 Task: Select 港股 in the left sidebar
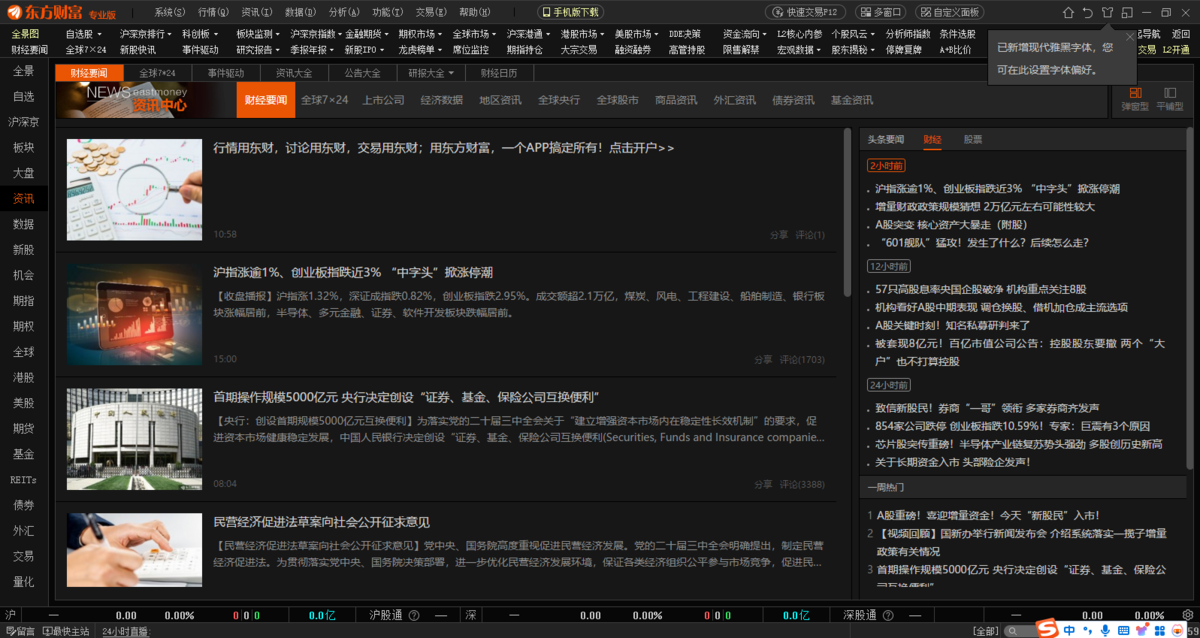[23, 378]
